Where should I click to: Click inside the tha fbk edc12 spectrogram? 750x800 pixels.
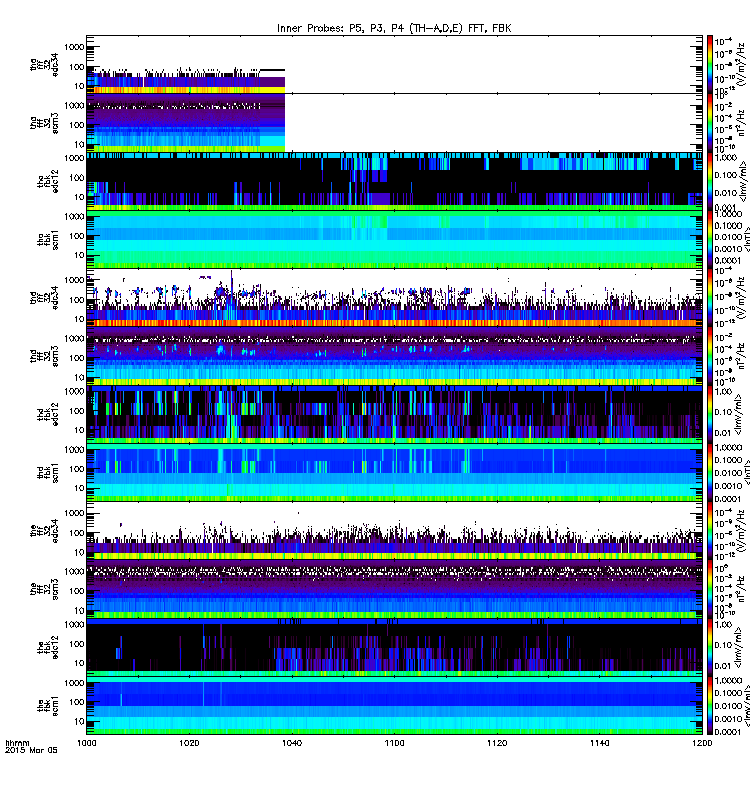pyautogui.click(x=394, y=181)
